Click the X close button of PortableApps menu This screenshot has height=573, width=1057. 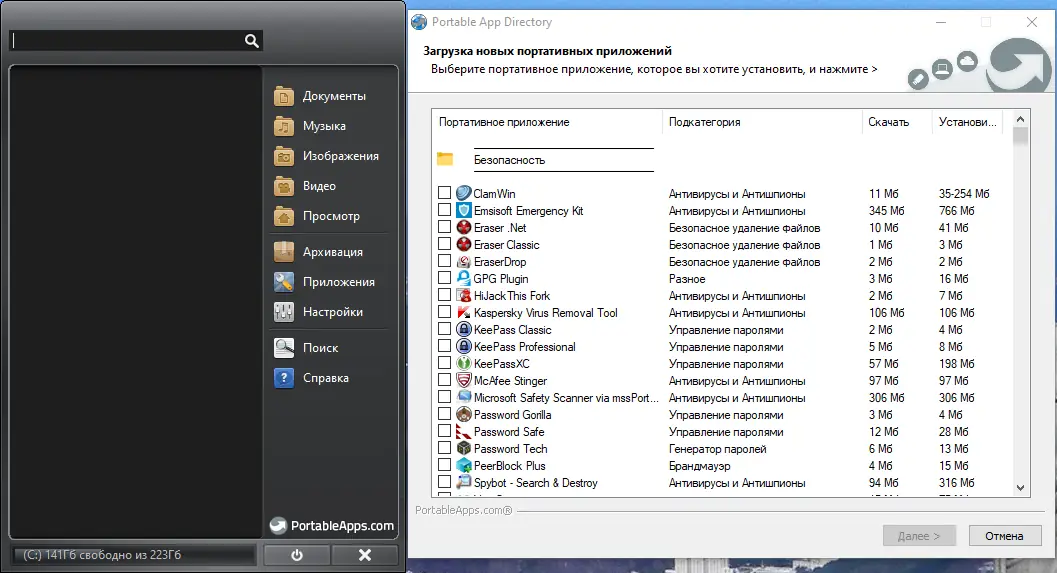tap(365, 555)
